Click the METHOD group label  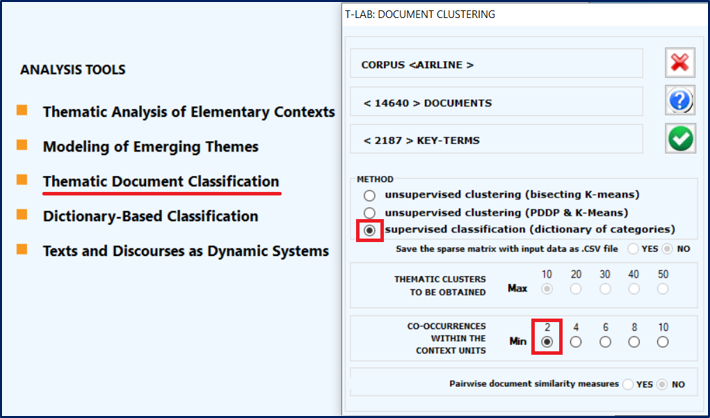[375, 179]
